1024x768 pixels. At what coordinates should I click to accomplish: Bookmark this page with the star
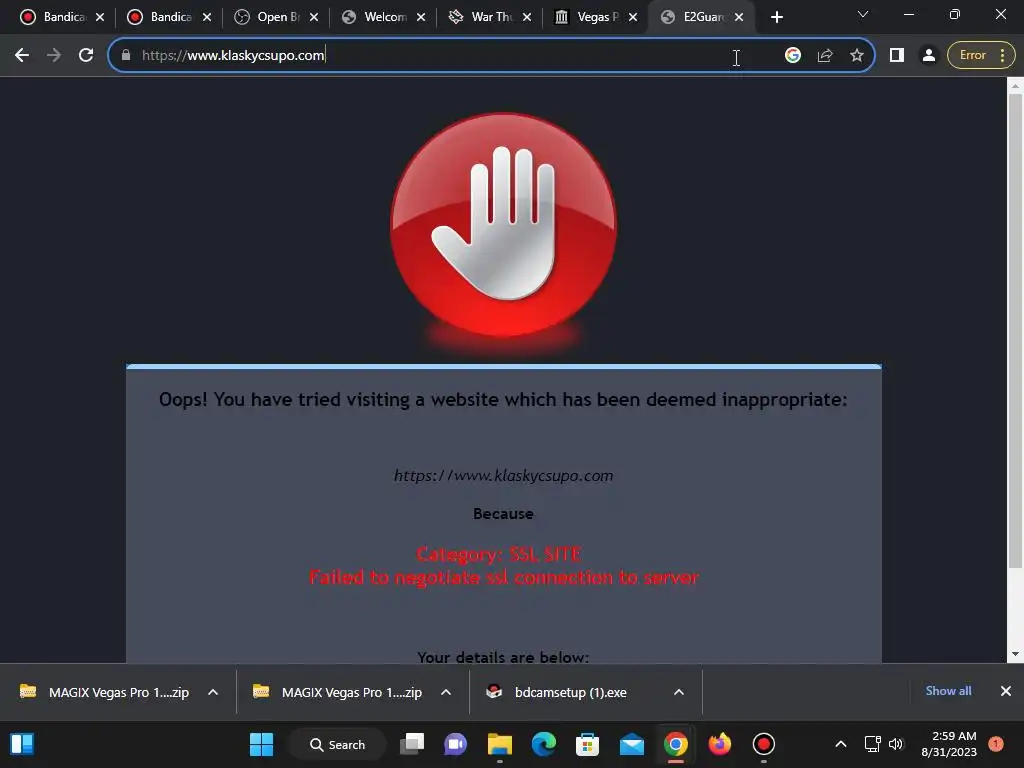pos(857,56)
